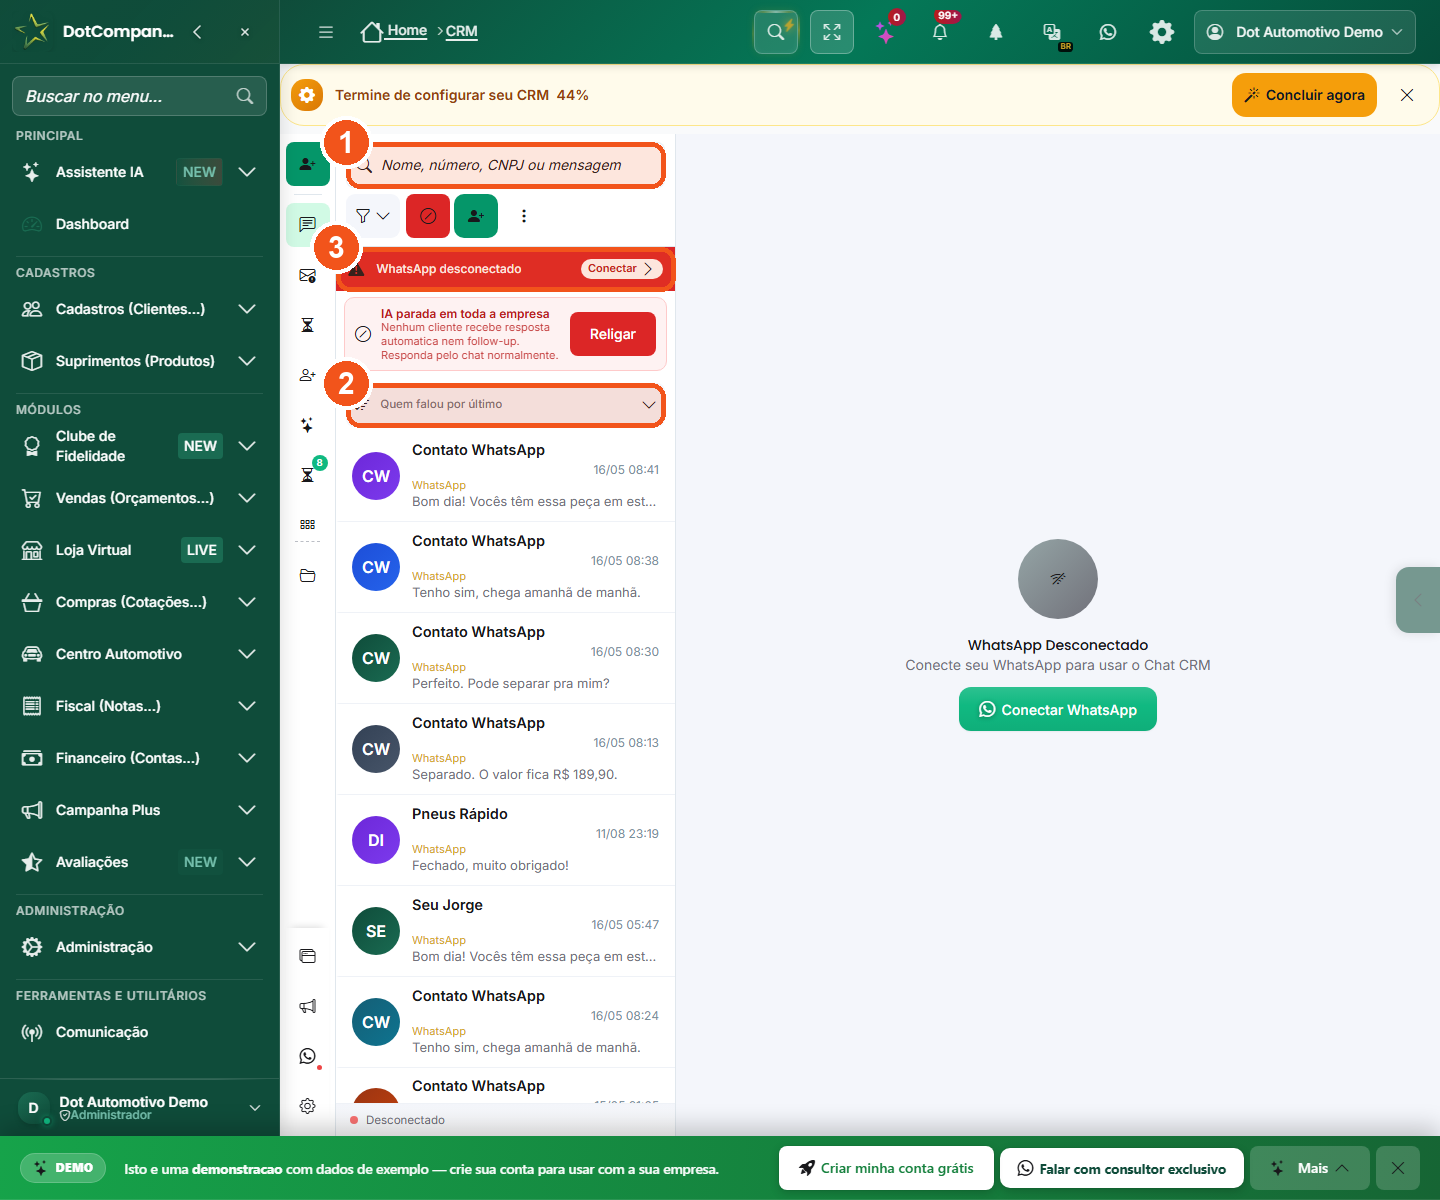Open the Pneus Rápido conversation

[506, 840]
